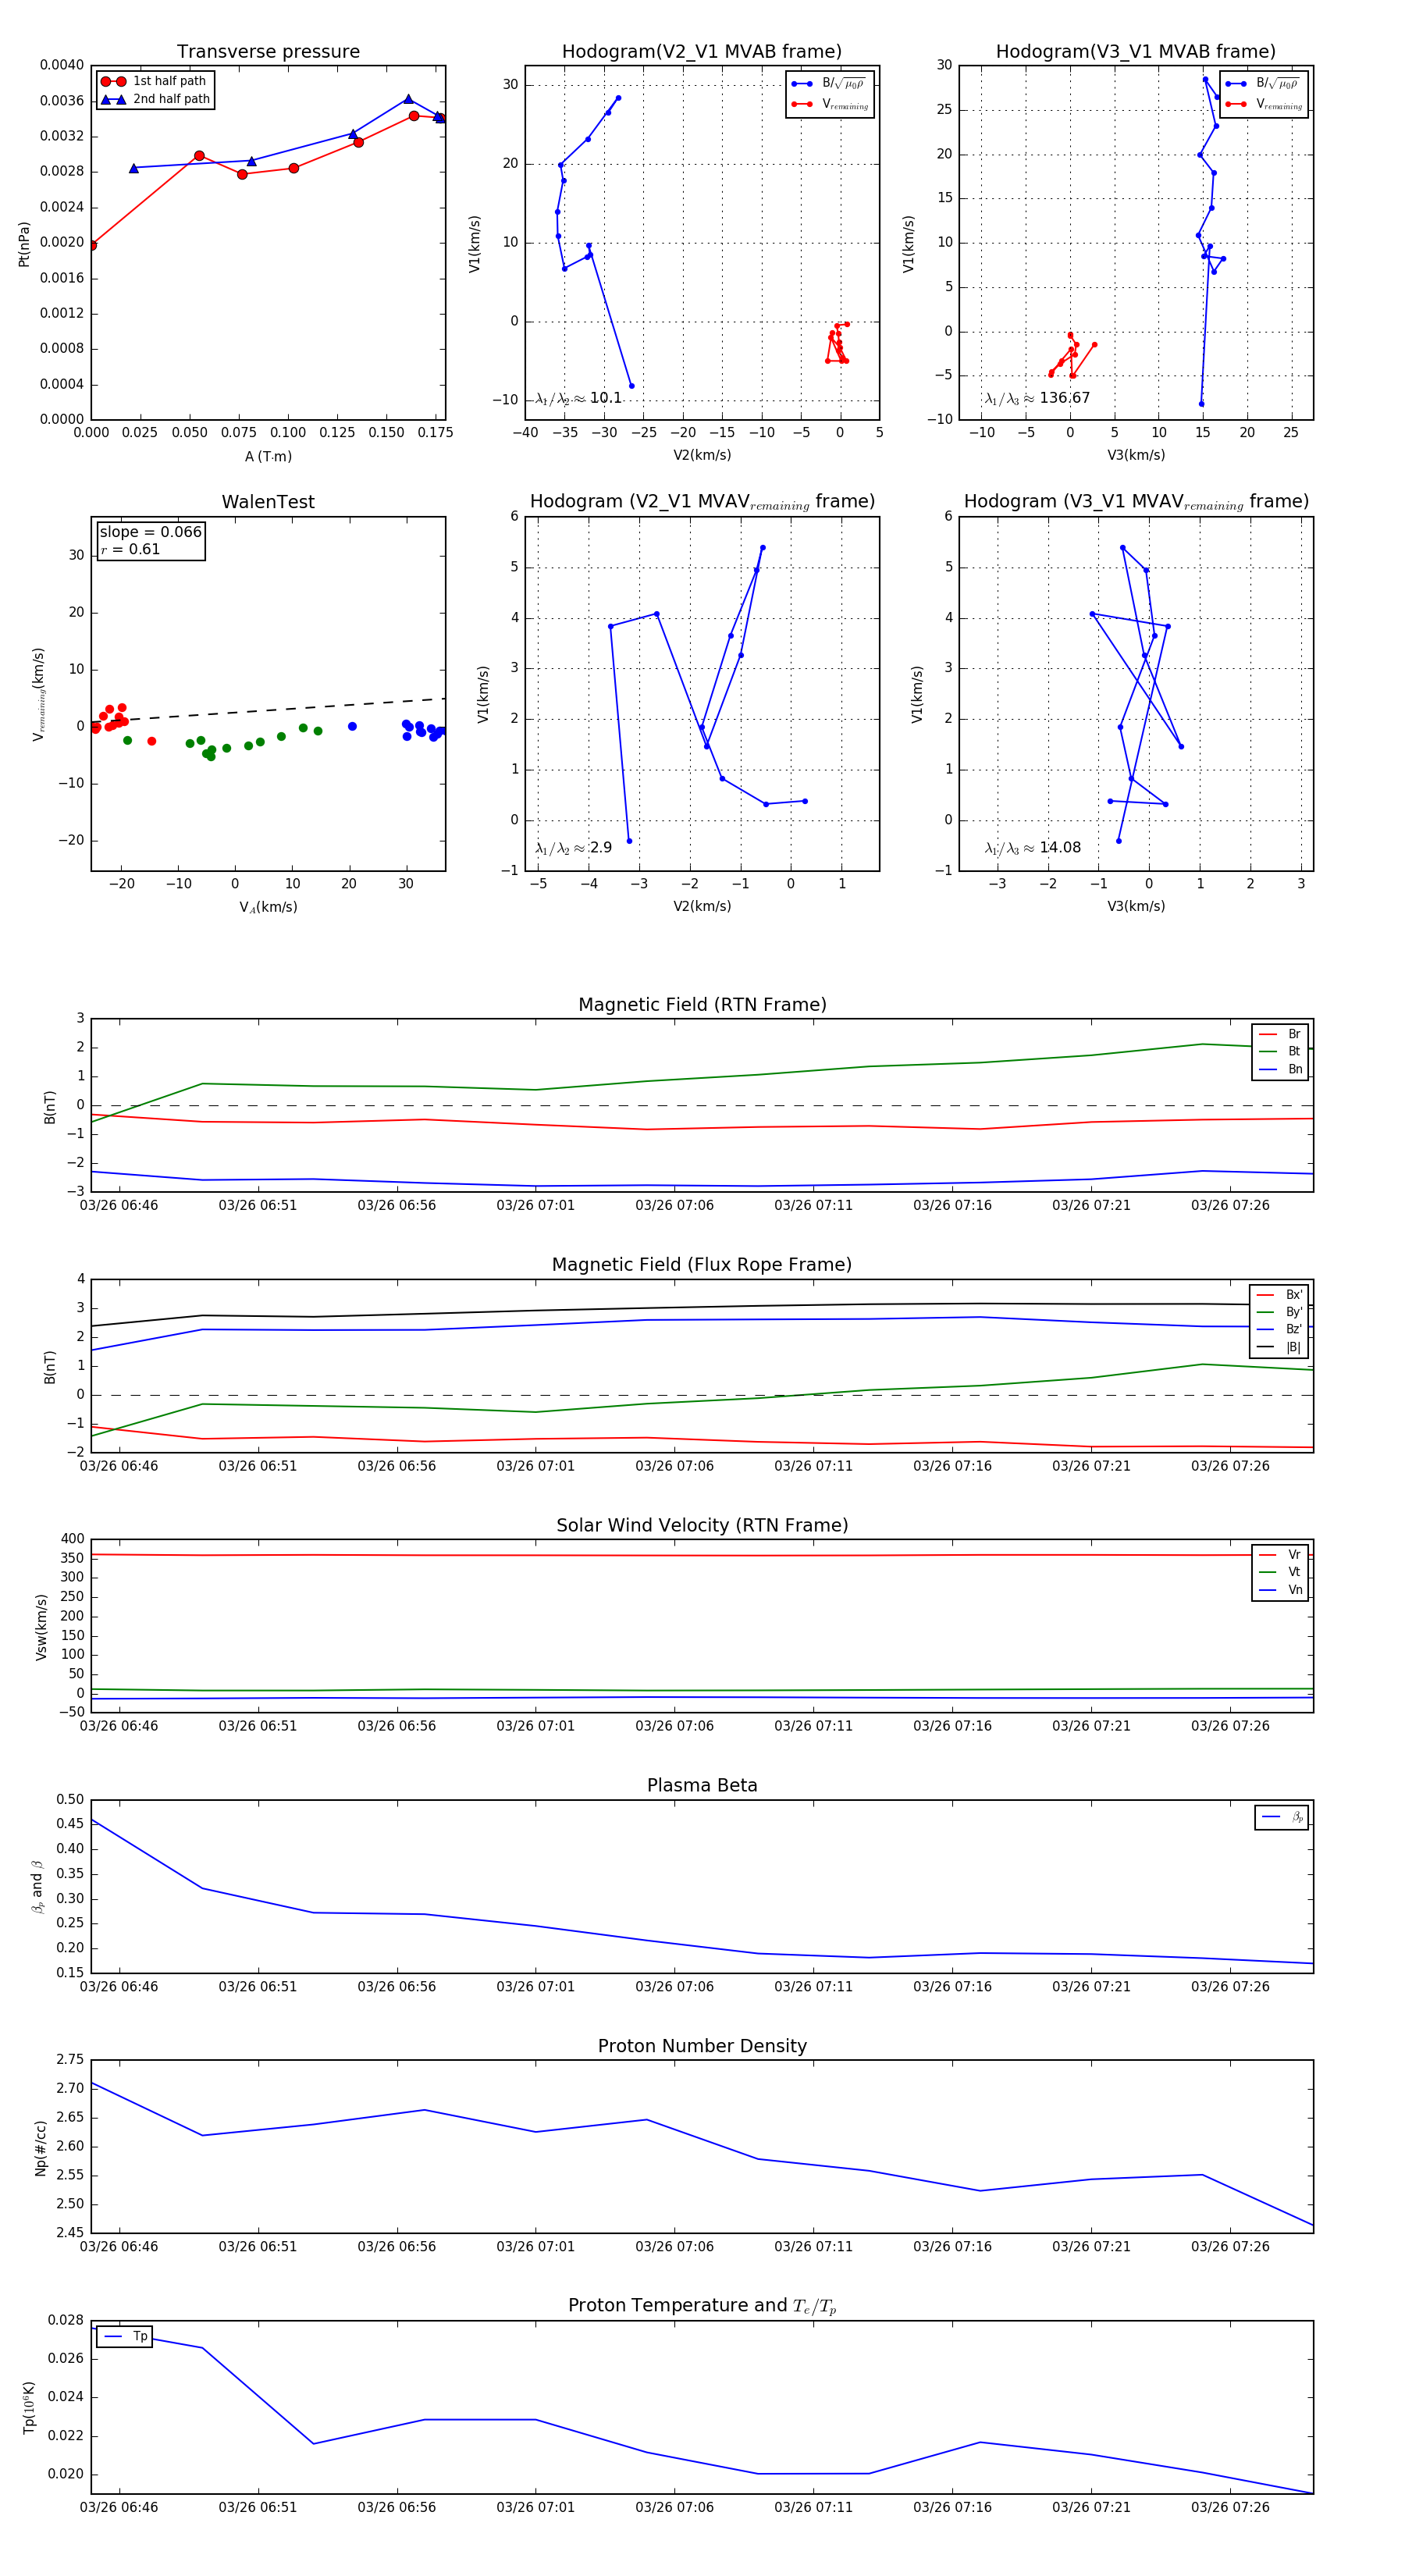Click the 'B/√μ0ρ' legend entry in V3_V1 MVAB hodogram
1405x2576 pixels.
tap(1263, 84)
